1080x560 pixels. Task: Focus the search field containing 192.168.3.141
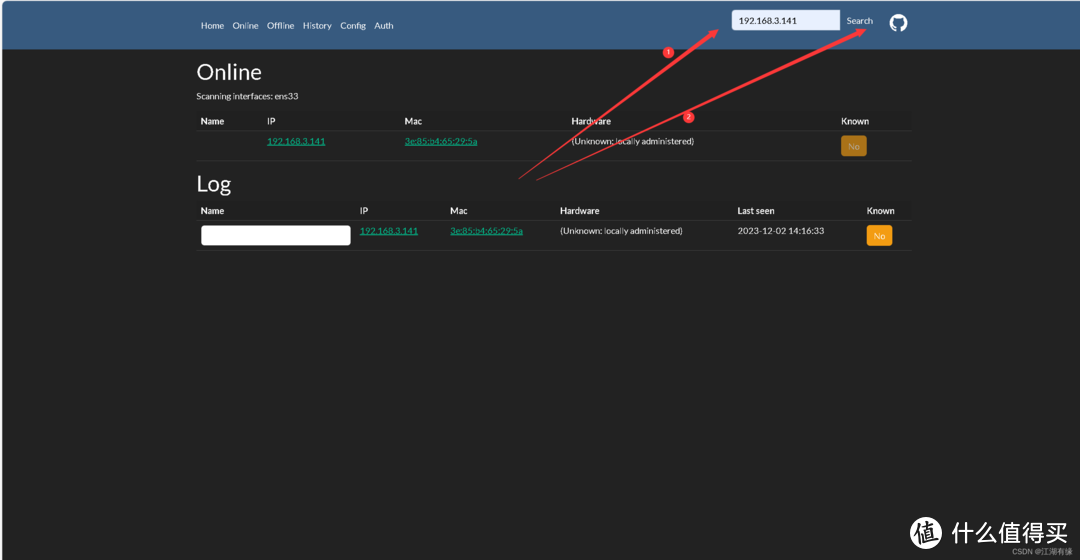pyautogui.click(x=785, y=21)
